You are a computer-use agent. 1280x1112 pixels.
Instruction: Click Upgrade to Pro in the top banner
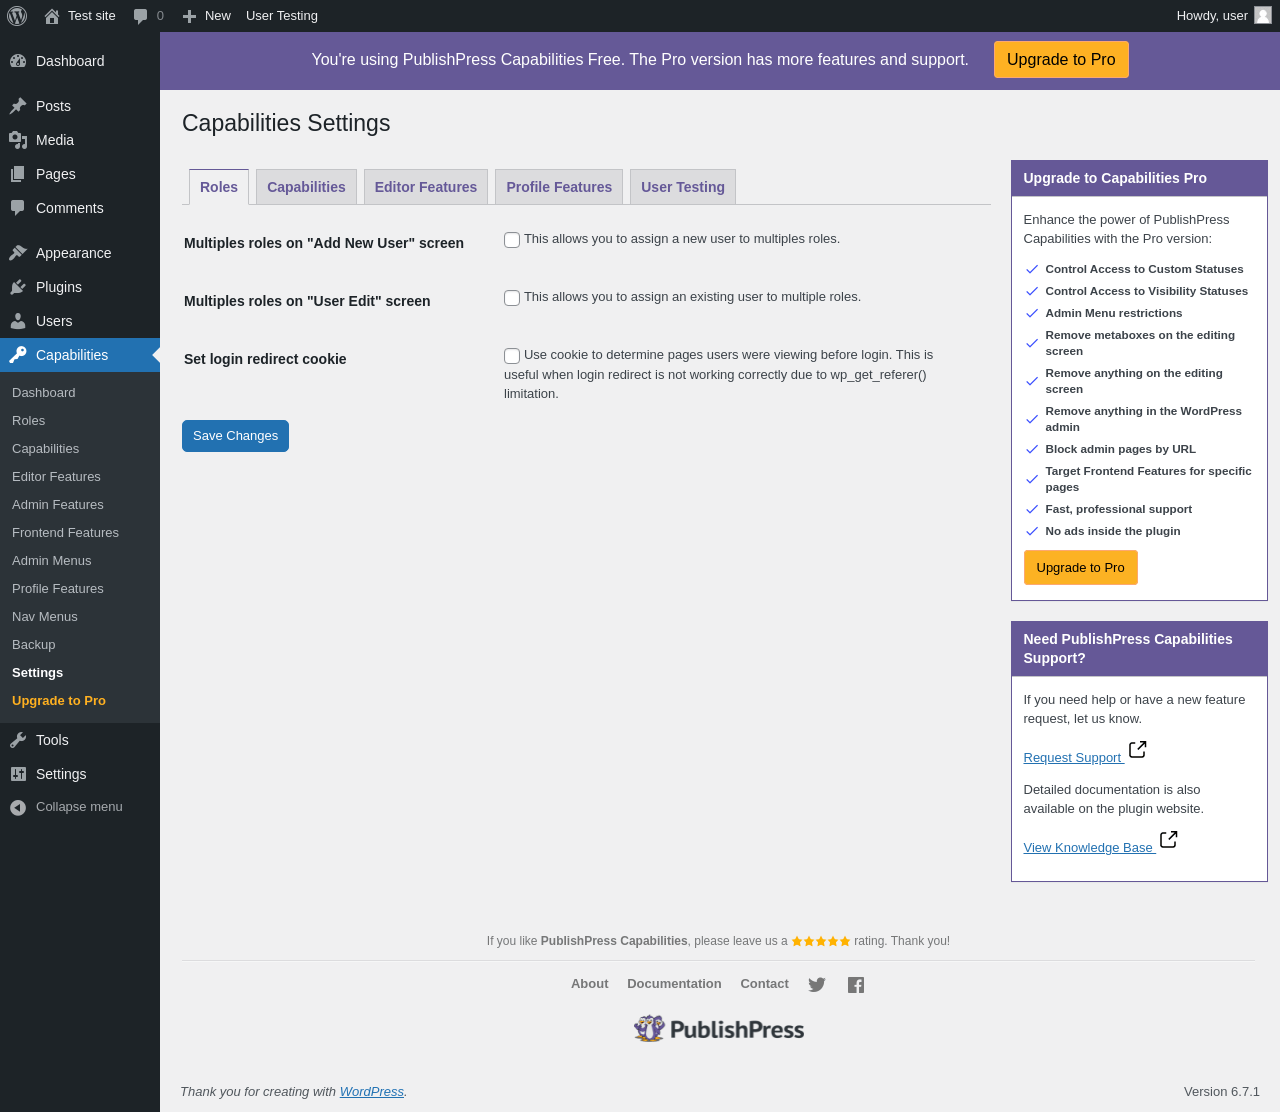coord(1061,60)
